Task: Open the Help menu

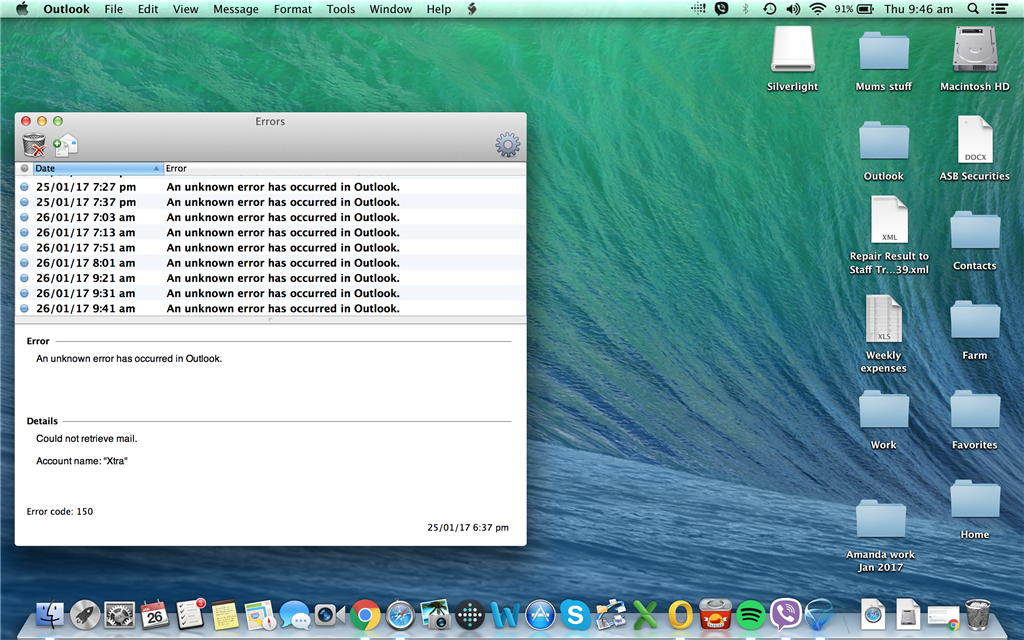Action: 439,9
